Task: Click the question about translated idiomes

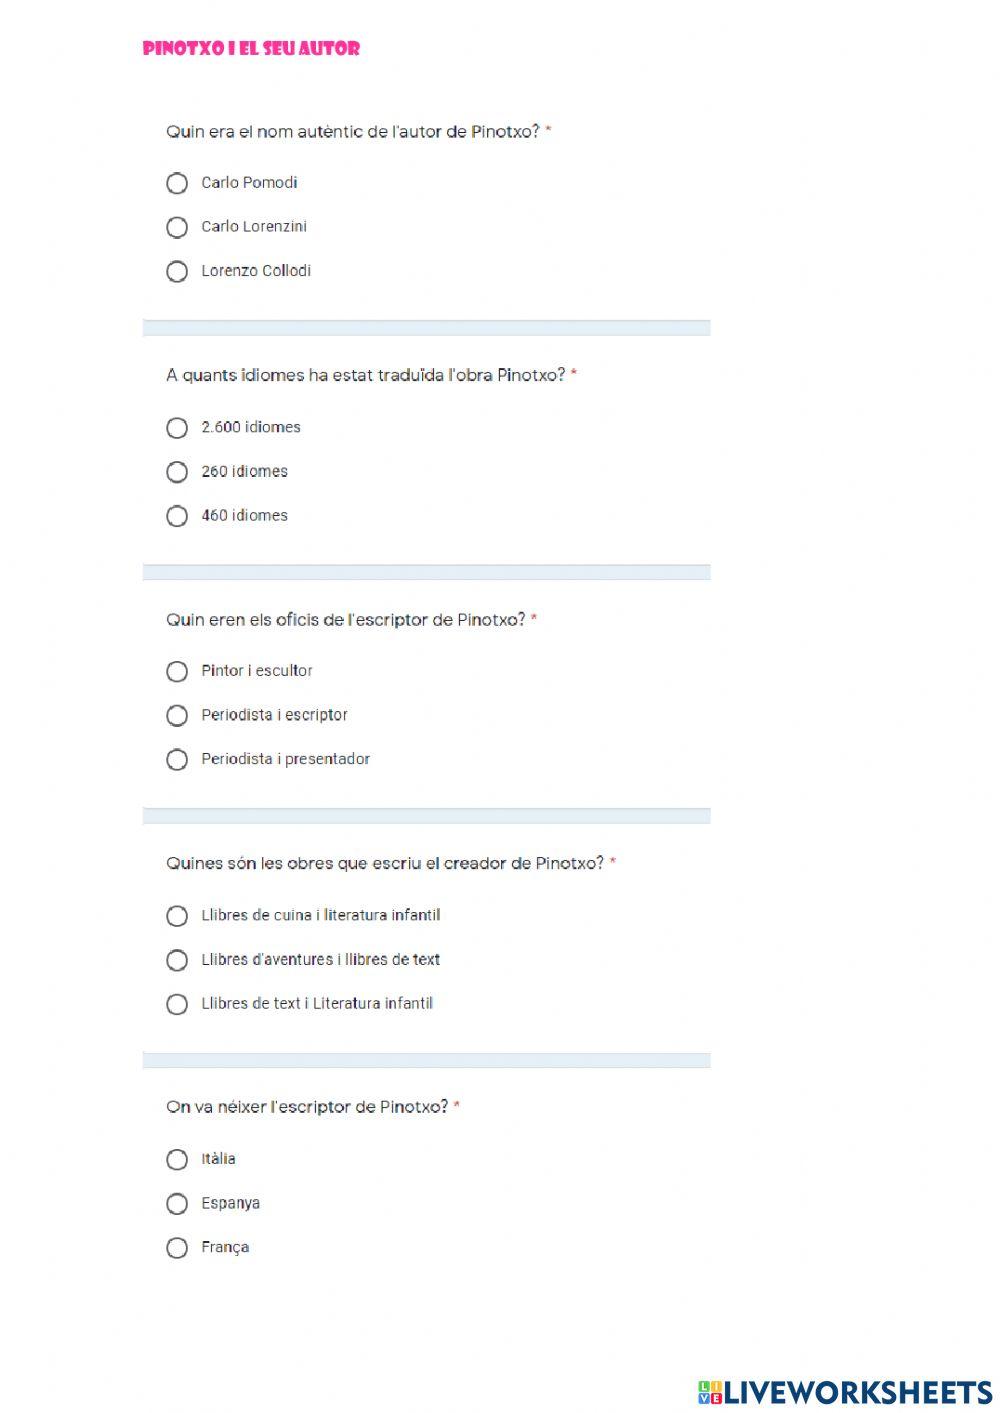Action: point(365,375)
